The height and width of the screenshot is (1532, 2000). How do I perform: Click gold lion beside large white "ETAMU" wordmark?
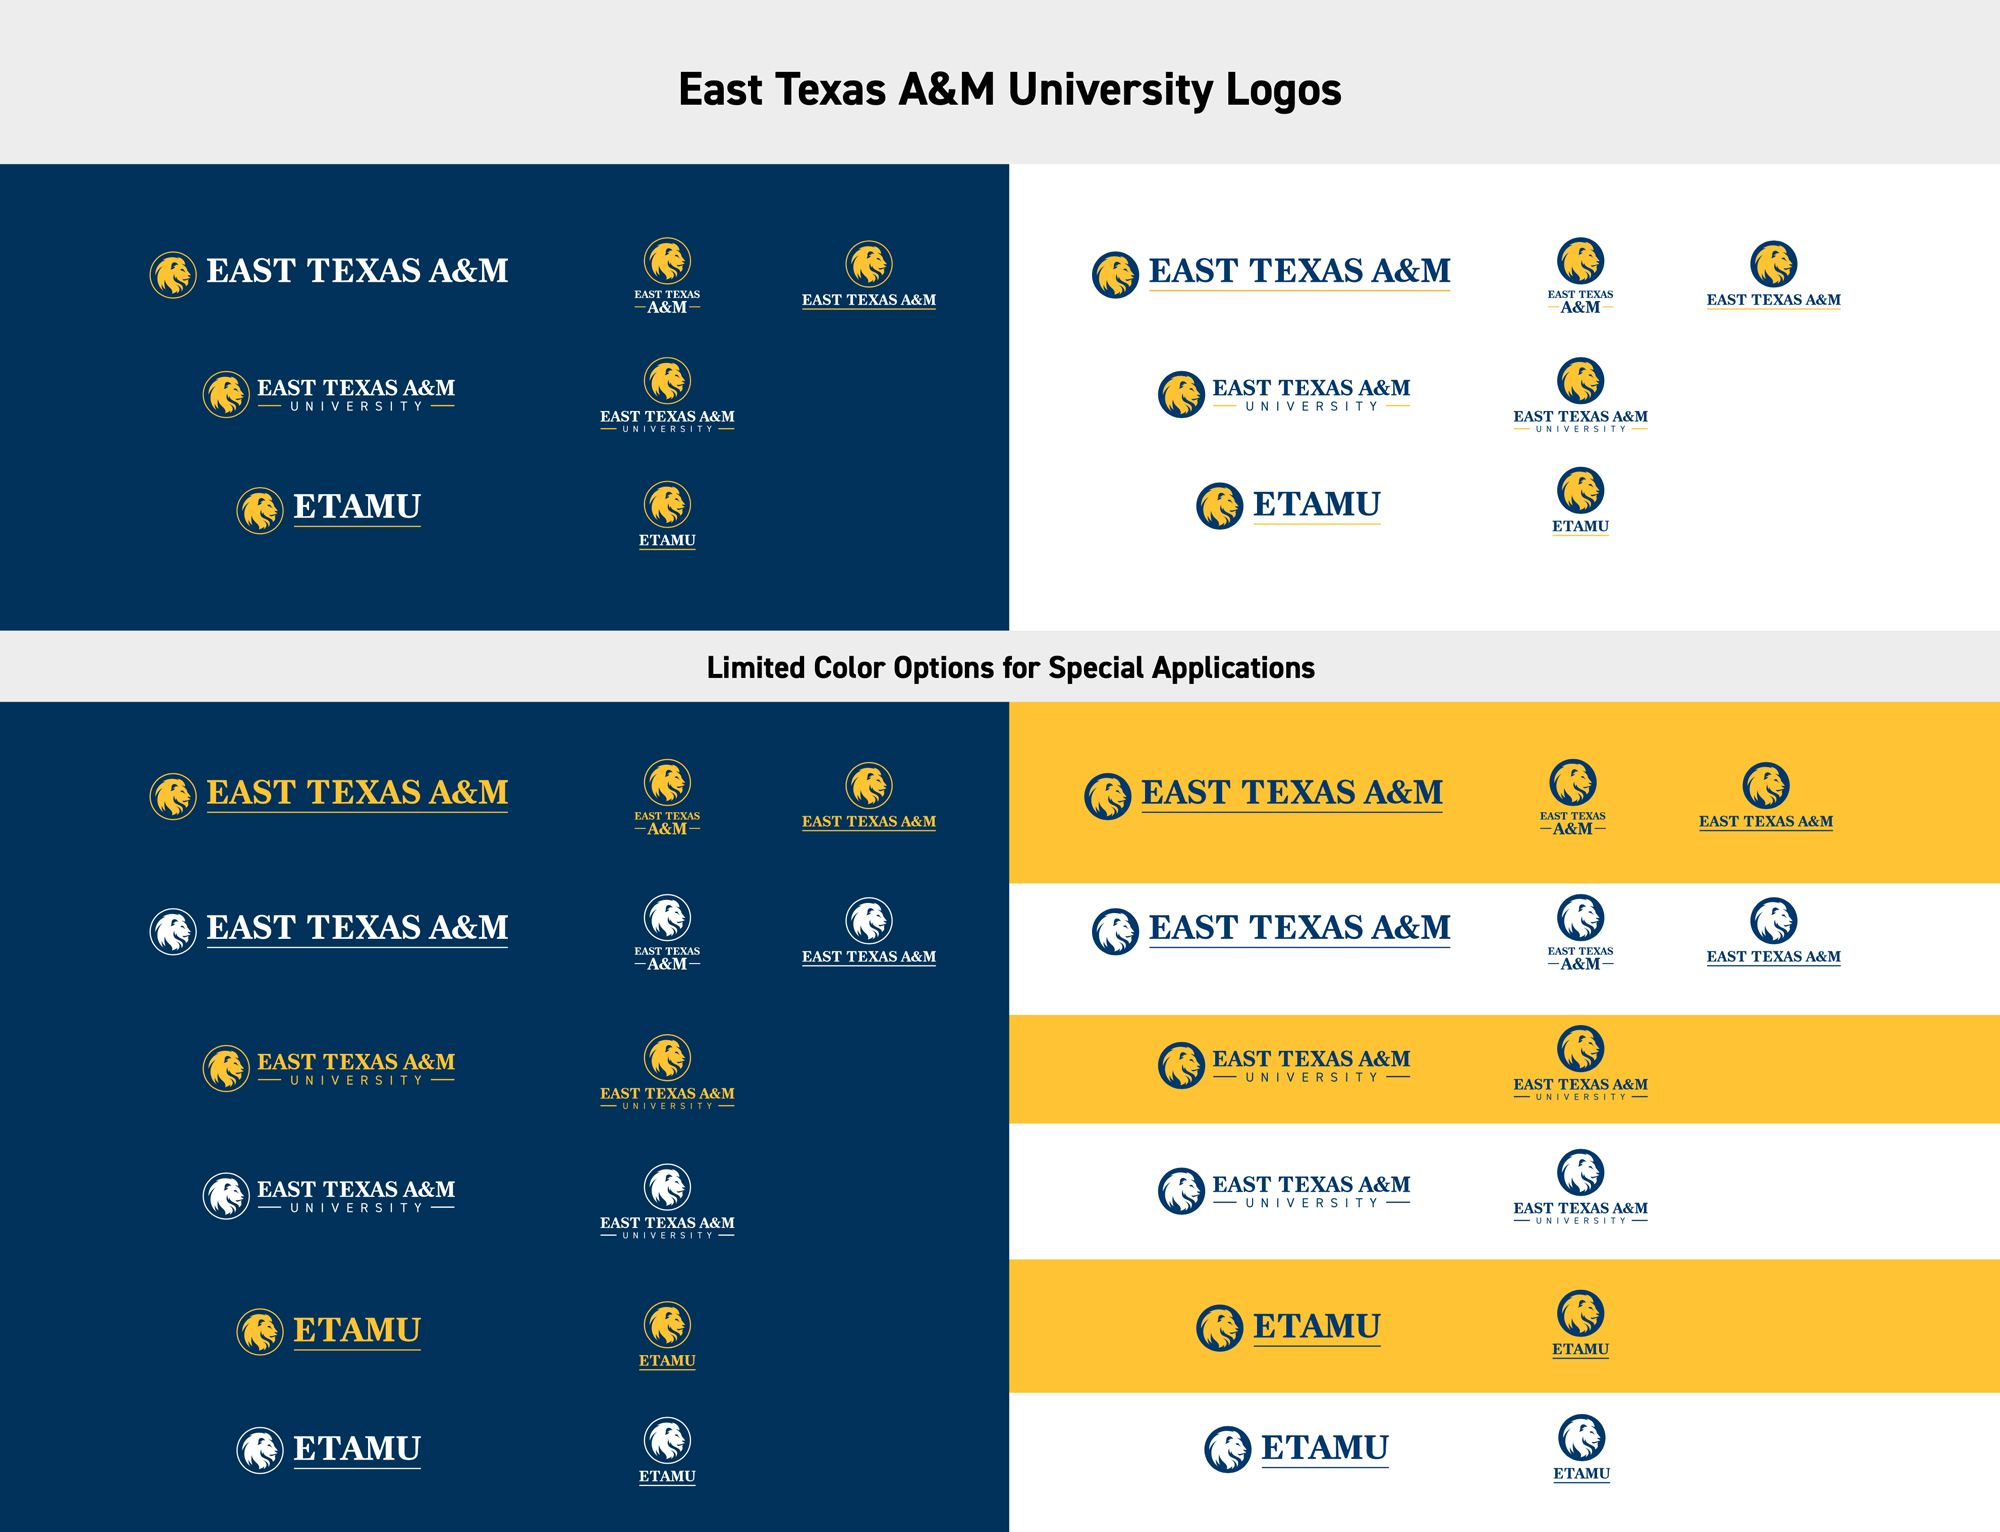click(260, 510)
